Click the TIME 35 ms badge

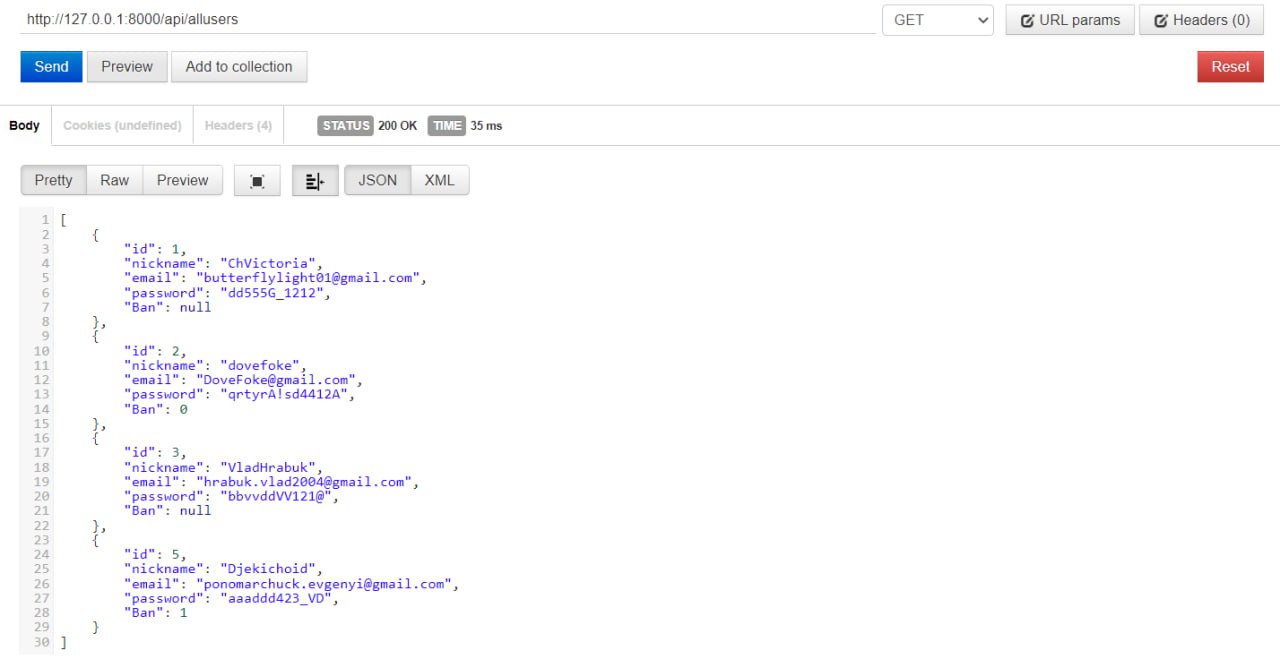click(465, 126)
